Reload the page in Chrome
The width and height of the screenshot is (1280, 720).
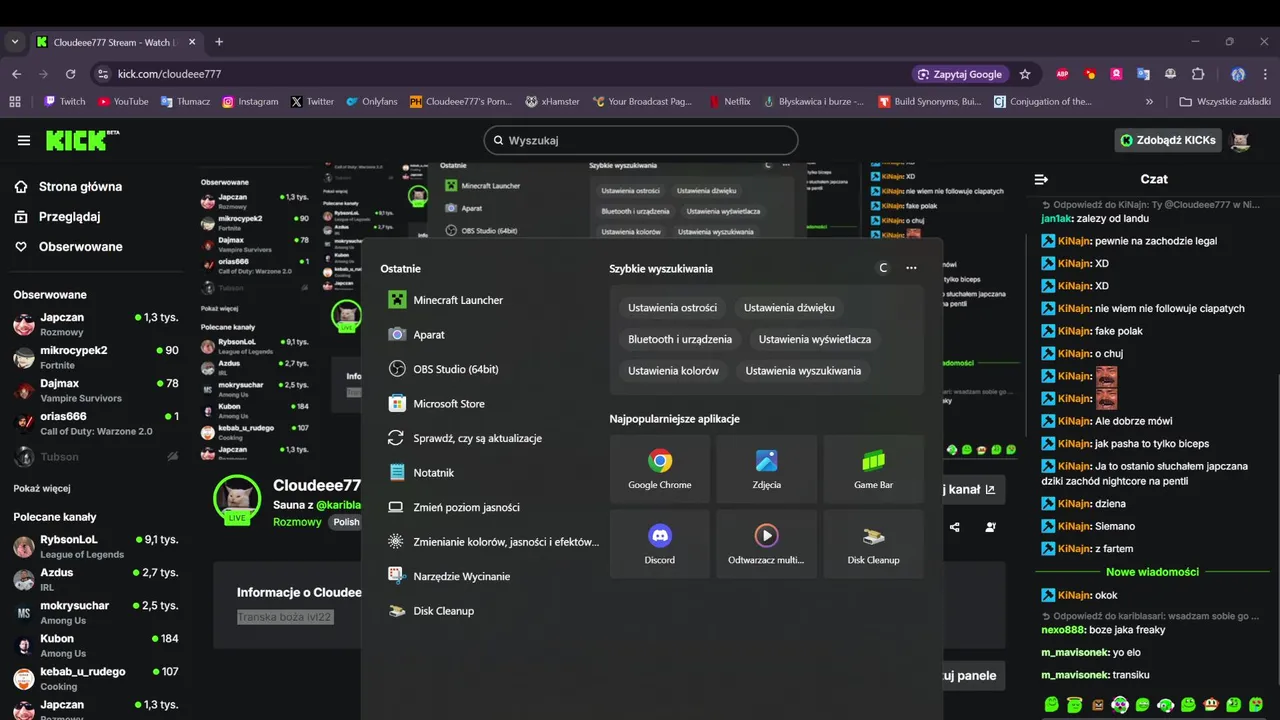click(x=70, y=74)
